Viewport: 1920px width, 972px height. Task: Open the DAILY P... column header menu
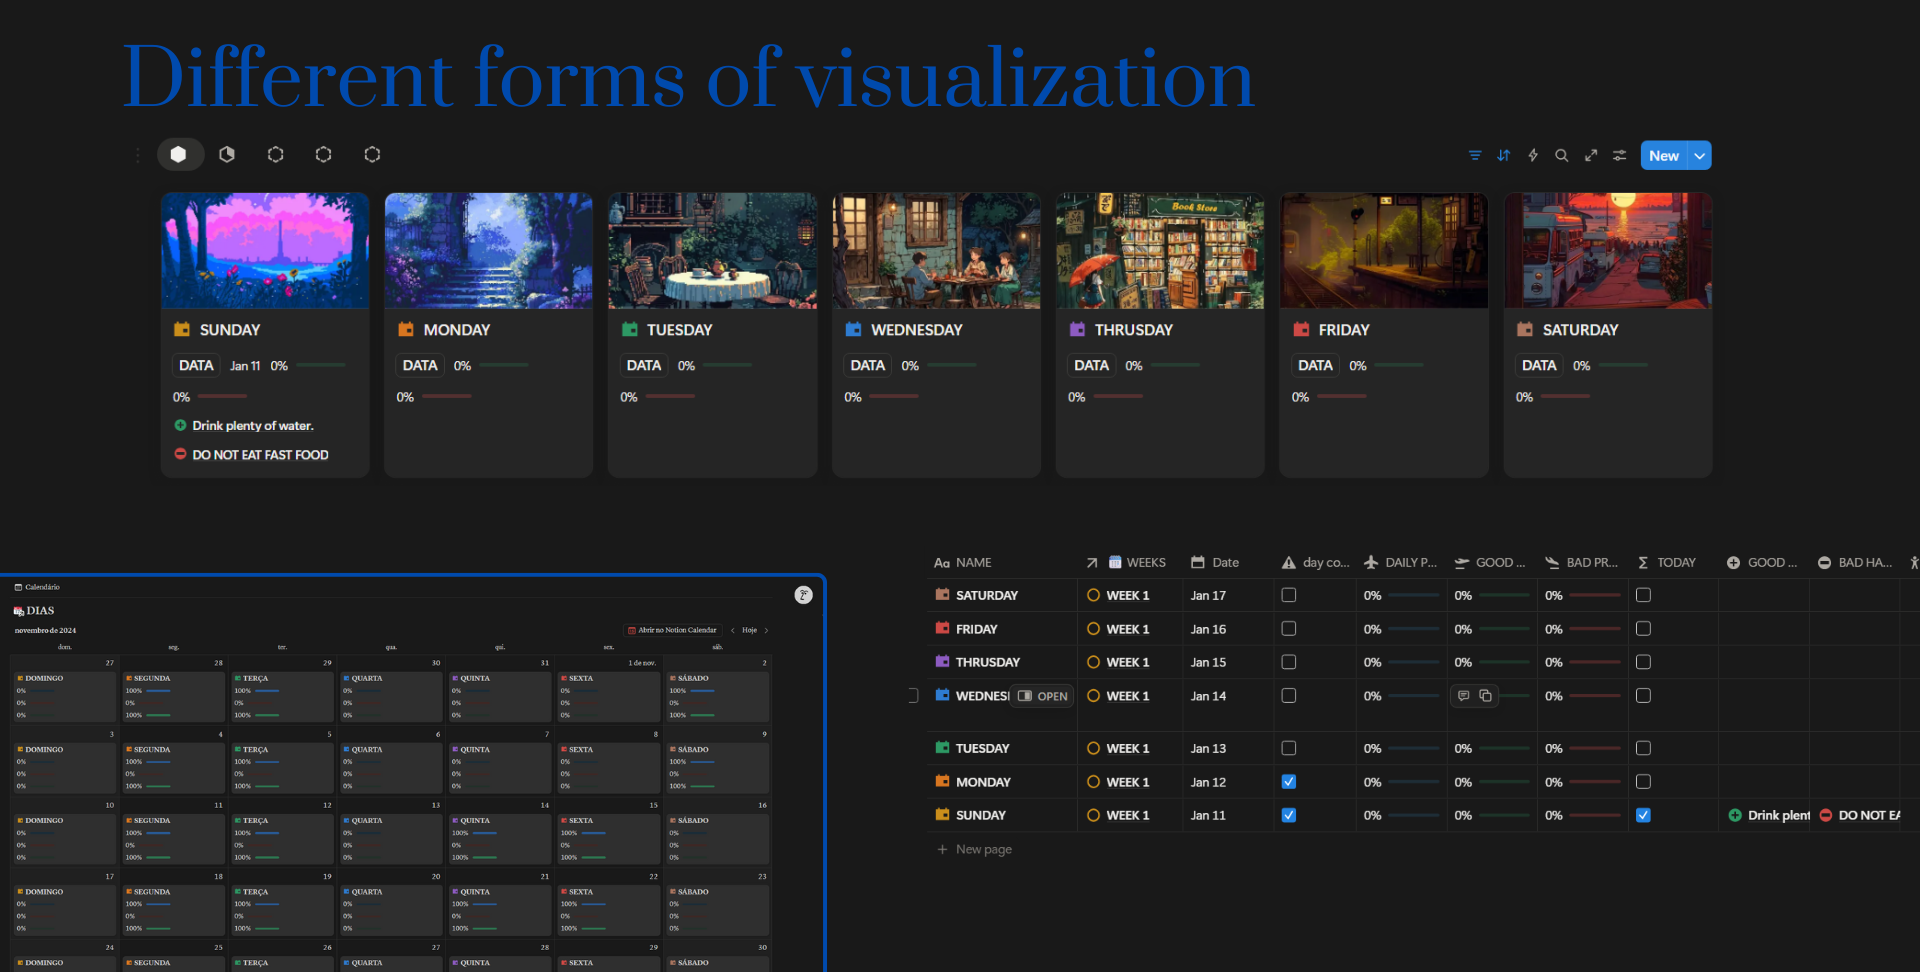coord(1401,563)
